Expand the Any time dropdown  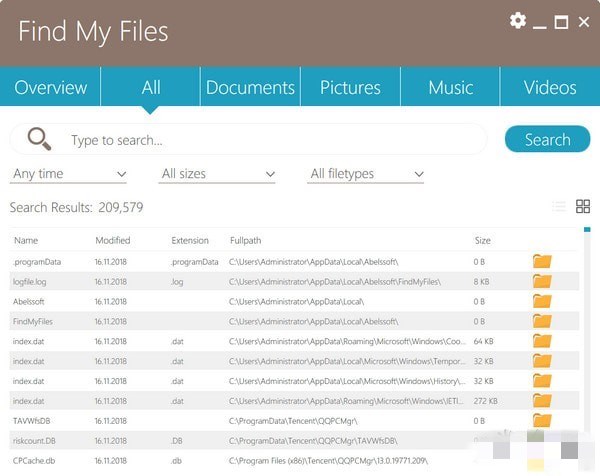click(69, 174)
